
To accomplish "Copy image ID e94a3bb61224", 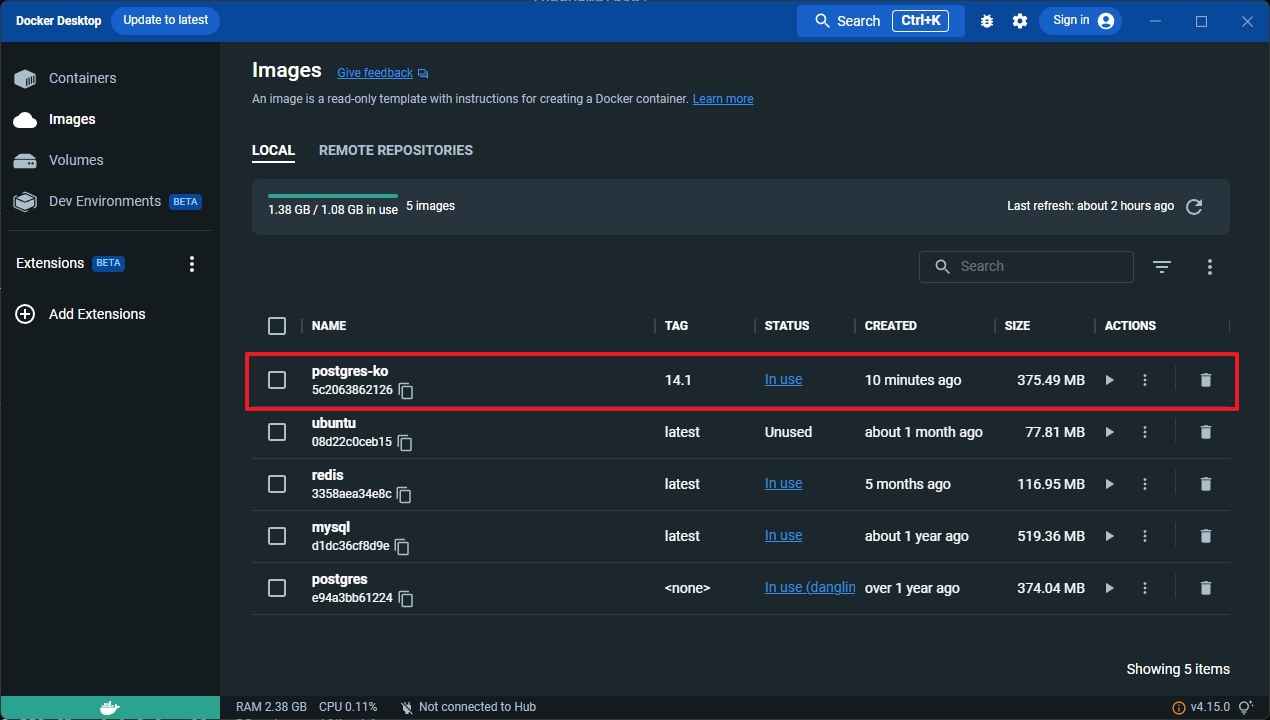I will click(406, 599).
